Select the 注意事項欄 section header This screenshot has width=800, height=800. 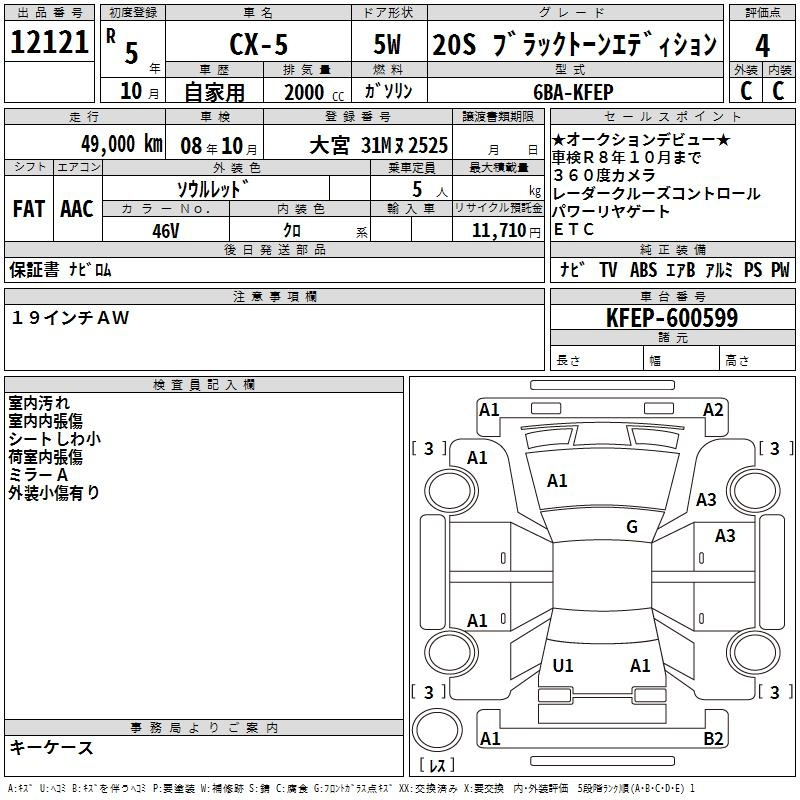pyautogui.click(x=274, y=296)
